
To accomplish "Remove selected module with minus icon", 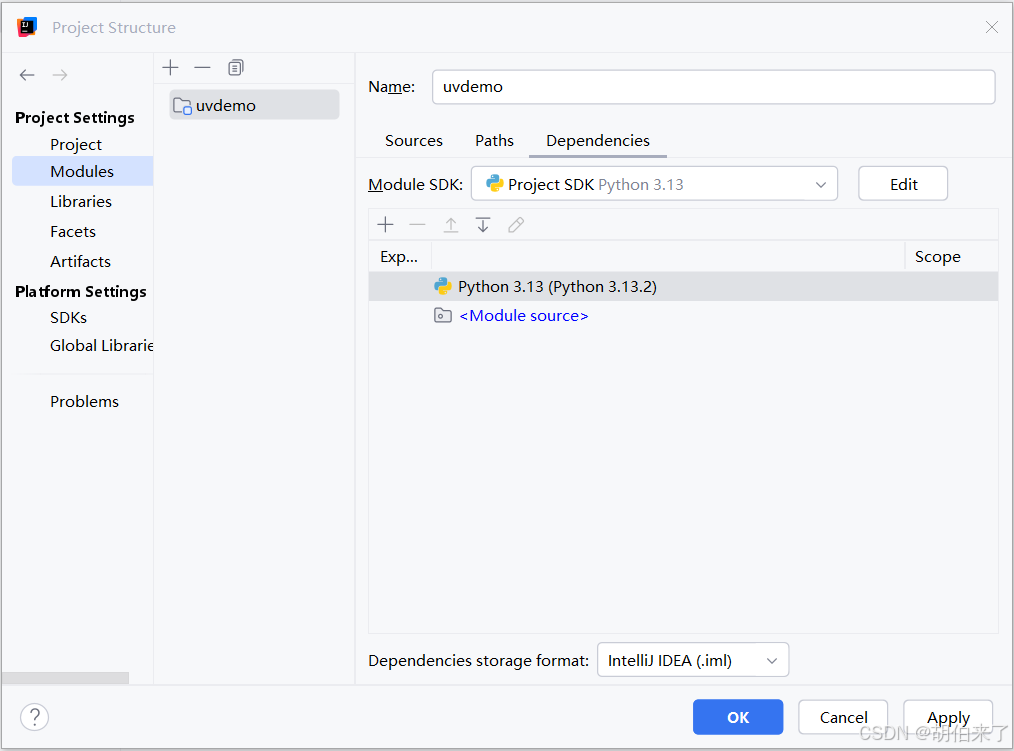I will [x=202, y=67].
